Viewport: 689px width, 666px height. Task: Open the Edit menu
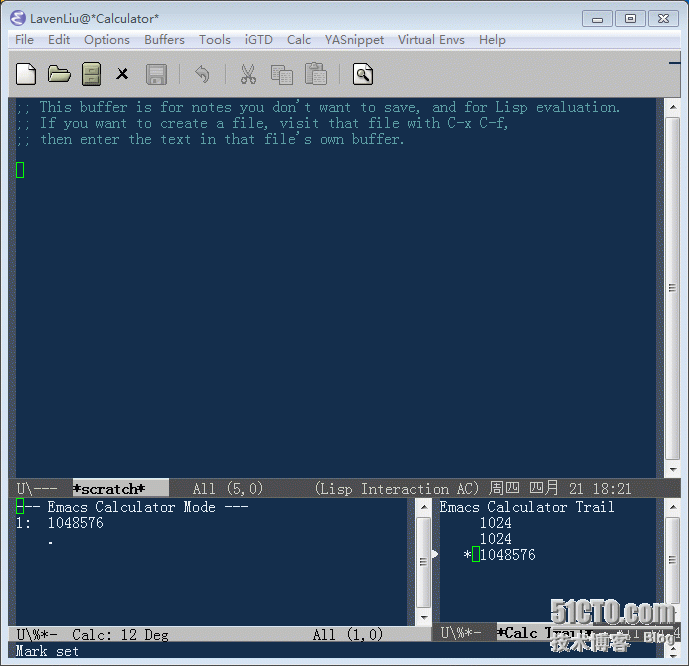click(59, 40)
